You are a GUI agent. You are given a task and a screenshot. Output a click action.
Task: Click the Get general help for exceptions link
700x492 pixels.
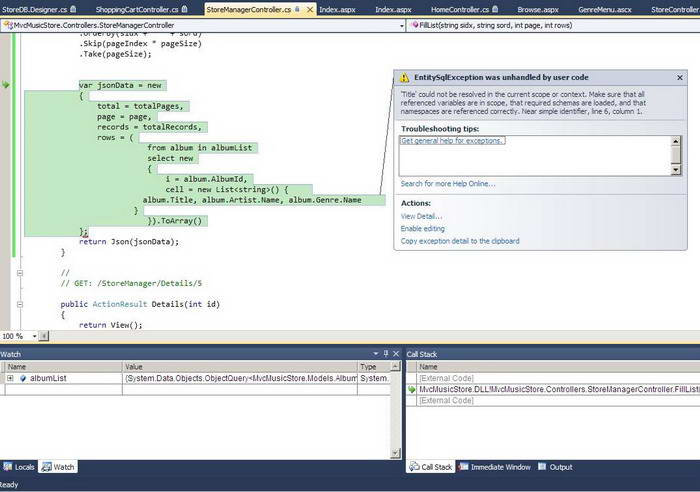(x=452, y=141)
